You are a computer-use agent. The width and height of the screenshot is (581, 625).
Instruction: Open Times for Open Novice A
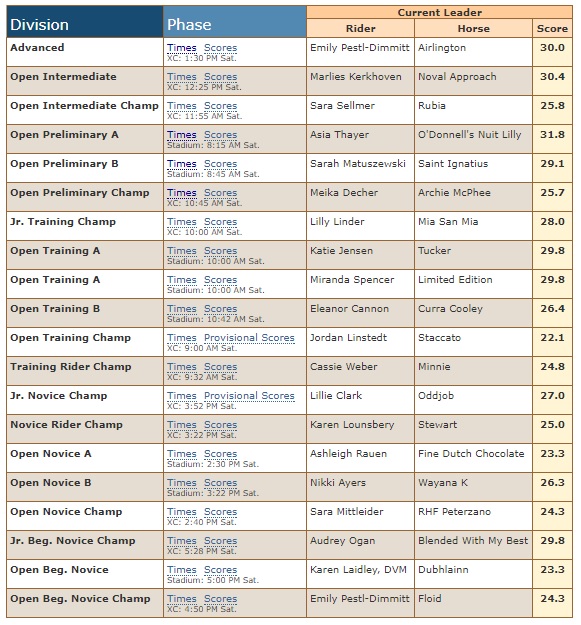[182, 454]
